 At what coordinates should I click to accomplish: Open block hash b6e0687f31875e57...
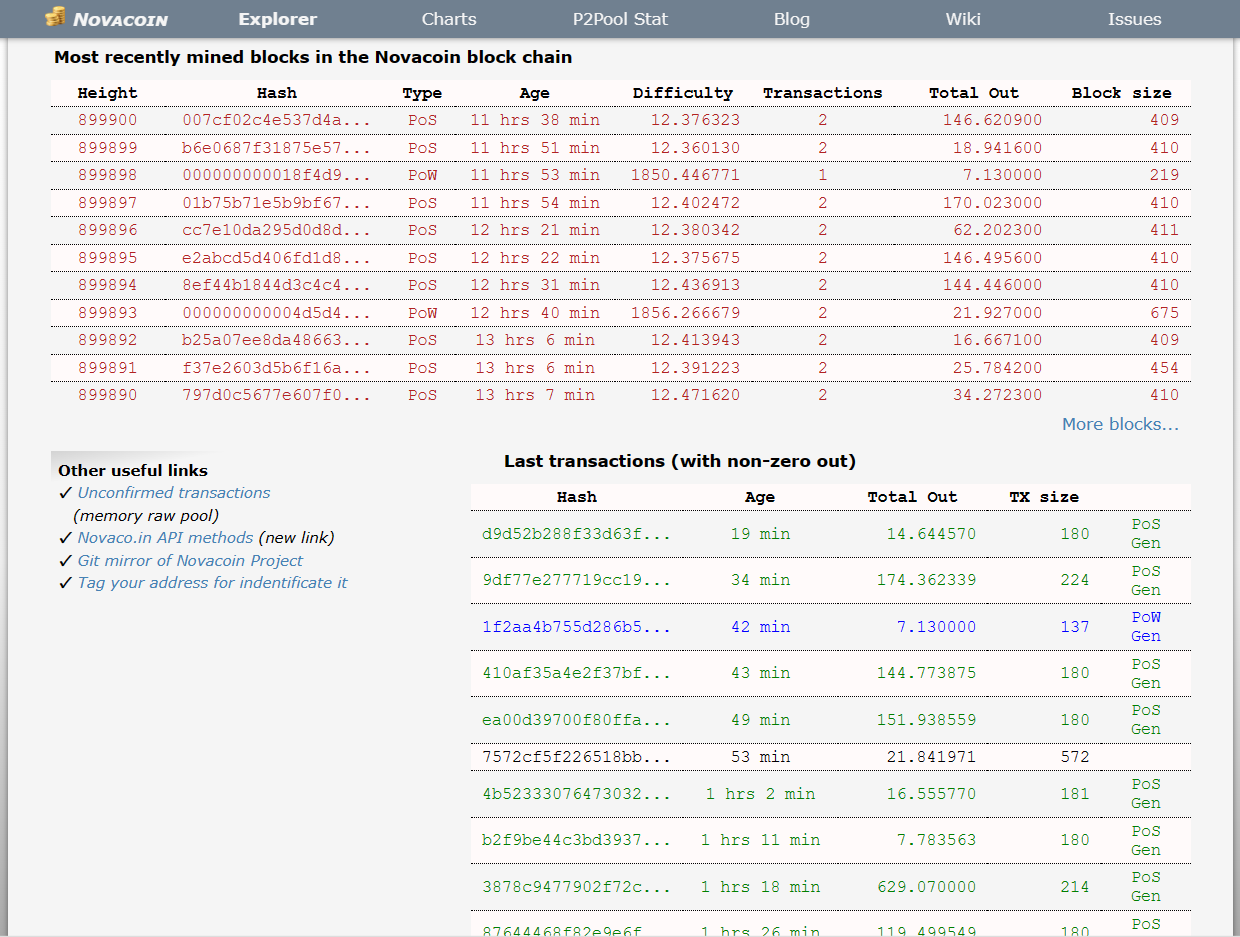tap(276, 148)
